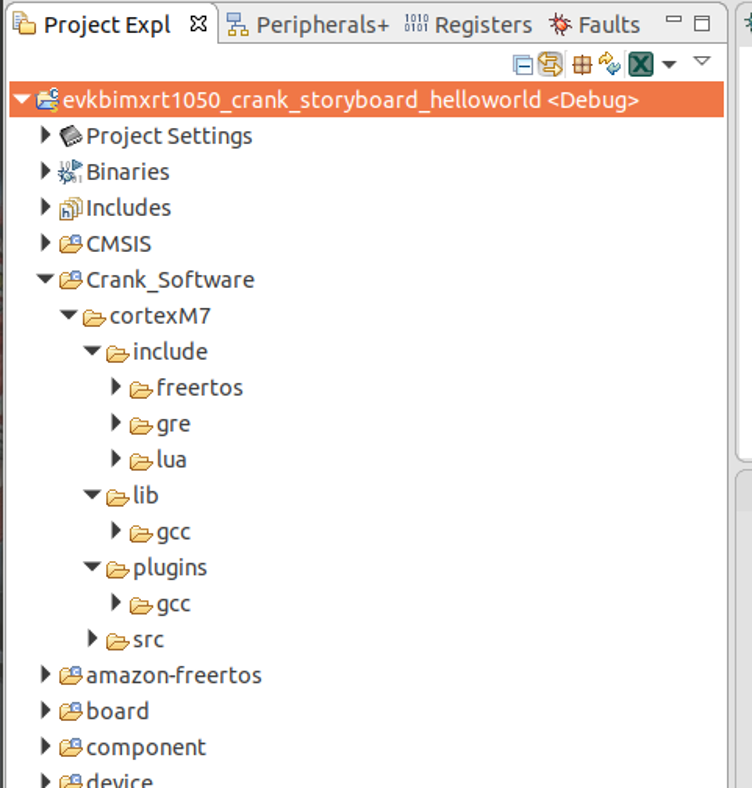
Task: Select the freertos folder label
Action: pyautogui.click(x=200, y=388)
